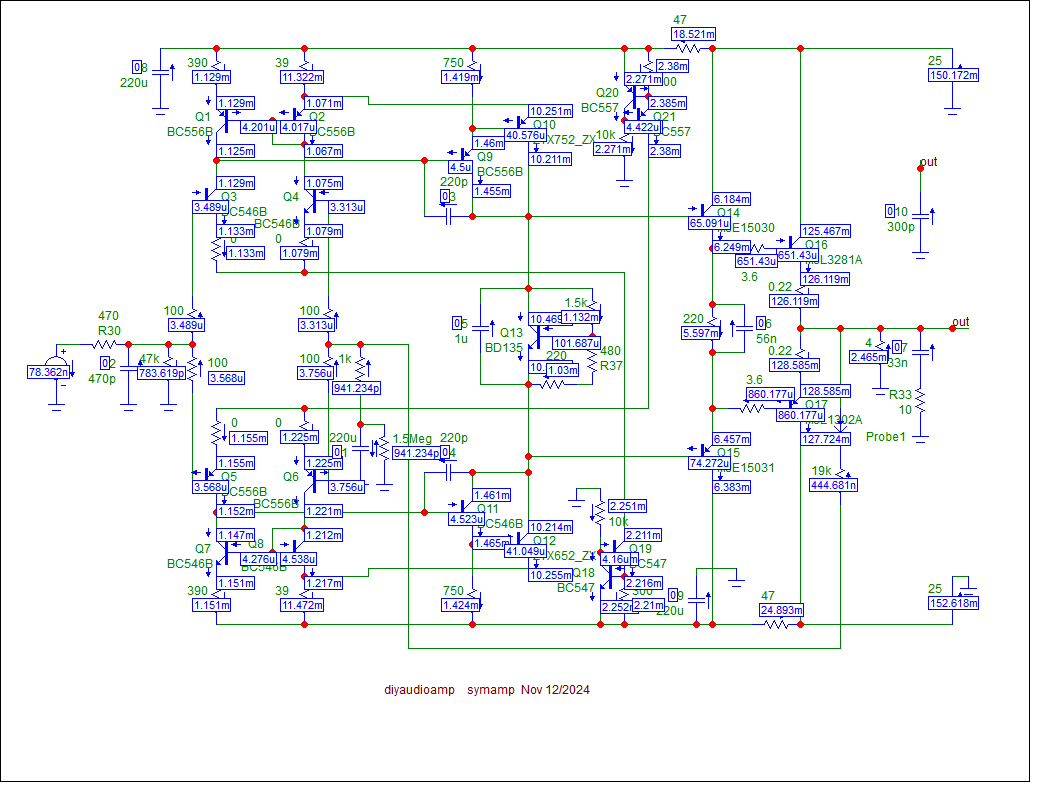1037x785 pixels.
Task: Select the top 47 ohm rail resistor
Action: click(x=688, y=48)
